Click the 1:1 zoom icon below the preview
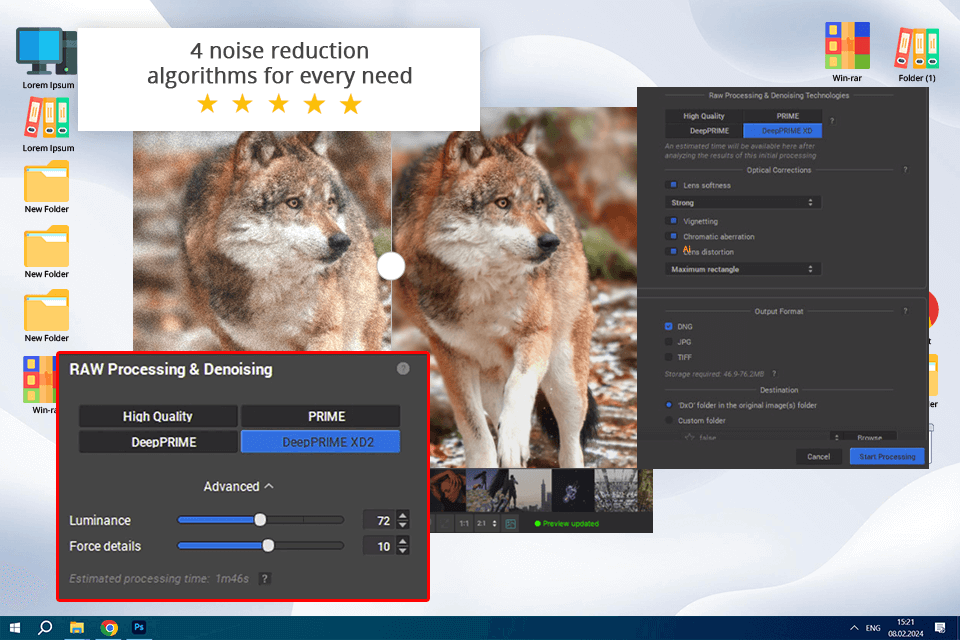 [x=463, y=523]
